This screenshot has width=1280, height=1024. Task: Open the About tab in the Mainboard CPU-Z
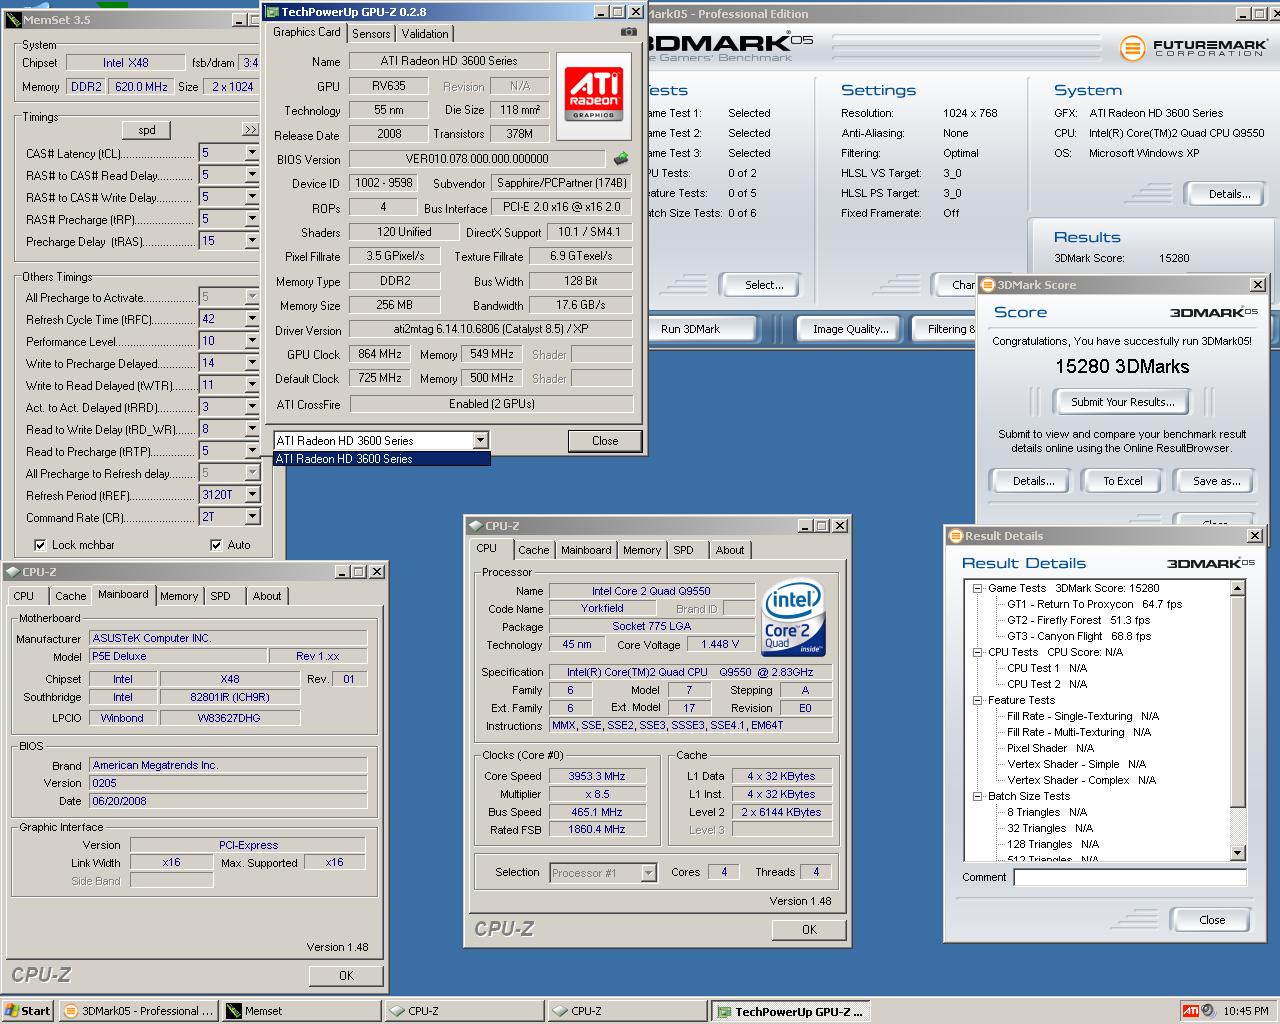pos(267,596)
